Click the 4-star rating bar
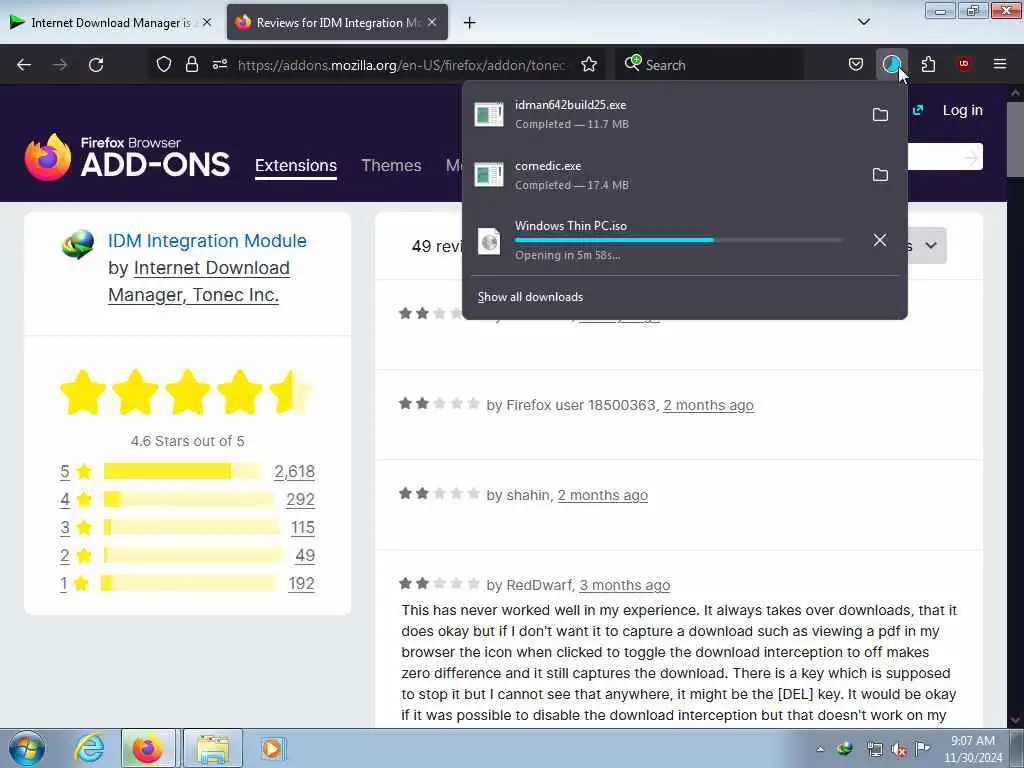The height and width of the screenshot is (768, 1024). tap(189, 500)
